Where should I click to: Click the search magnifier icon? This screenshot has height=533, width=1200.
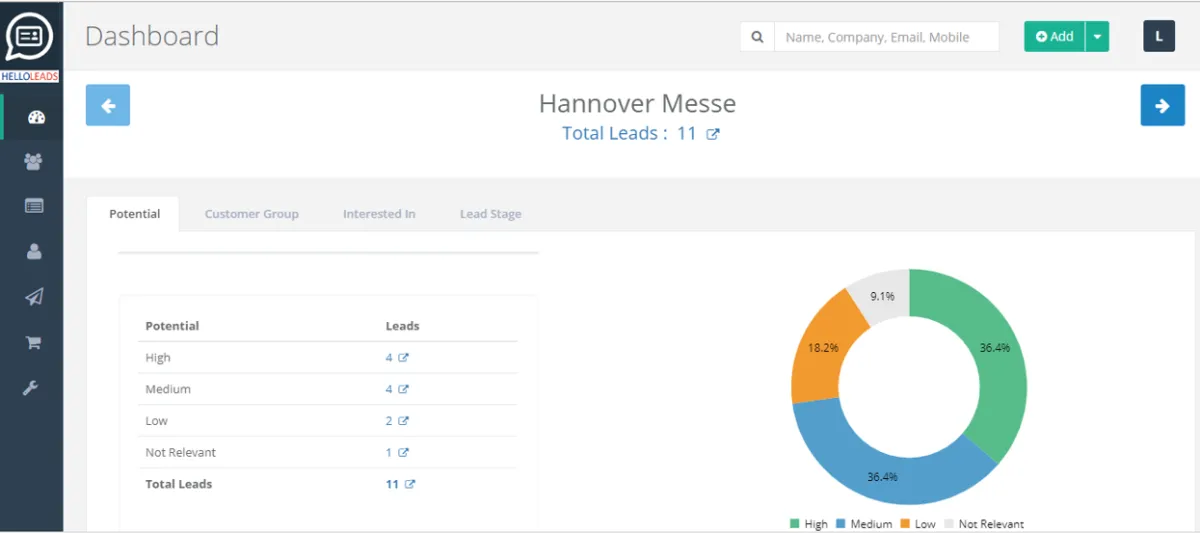tap(757, 37)
